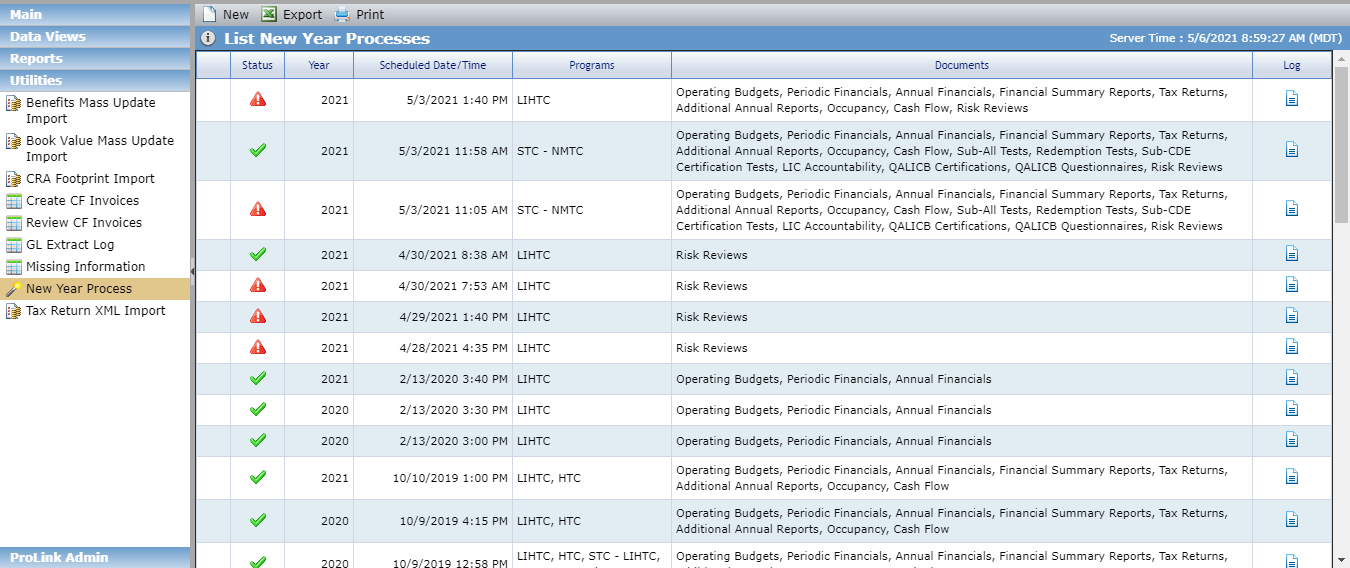Expand the Data Views section
1350x568 pixels.
[95, 36]
